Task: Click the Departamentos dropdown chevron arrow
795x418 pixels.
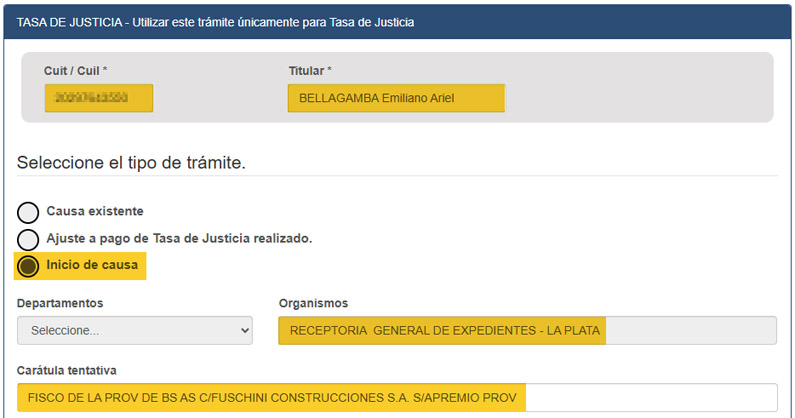Action: point(244,330)
